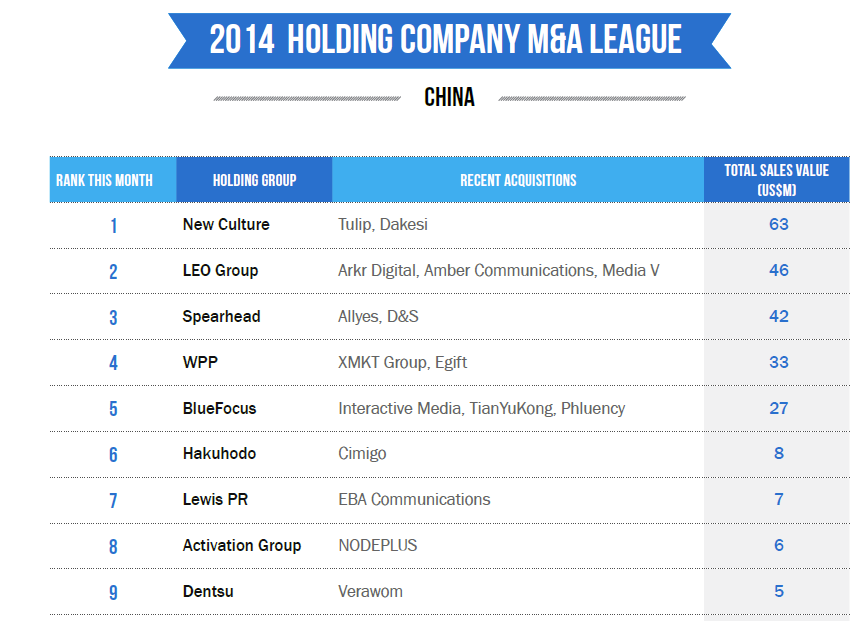Select the Spearhead row name
Viewport: 861px width, 621px height.
[221, 317]
